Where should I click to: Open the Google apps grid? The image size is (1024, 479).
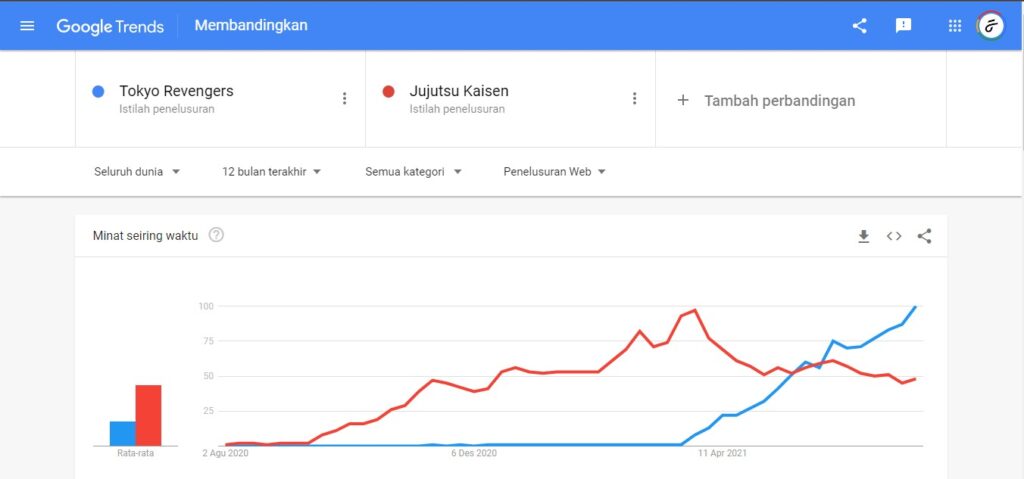[954, 26]
